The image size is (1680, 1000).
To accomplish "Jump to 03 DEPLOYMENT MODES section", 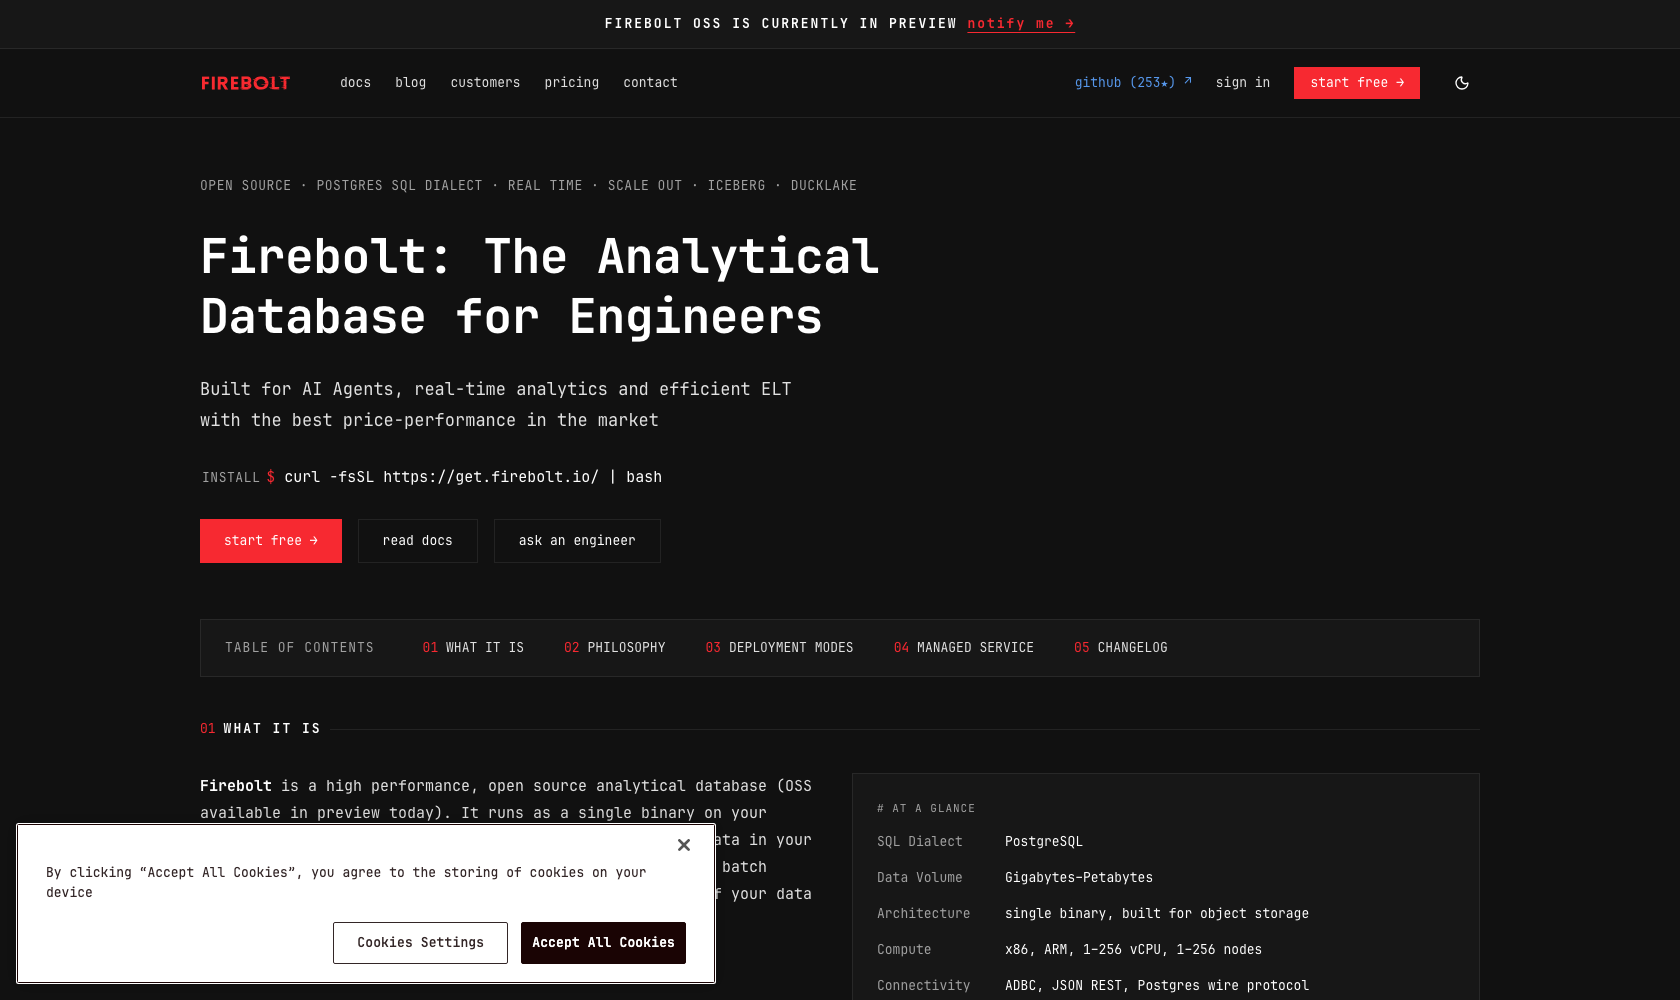I will coord(779,648).
